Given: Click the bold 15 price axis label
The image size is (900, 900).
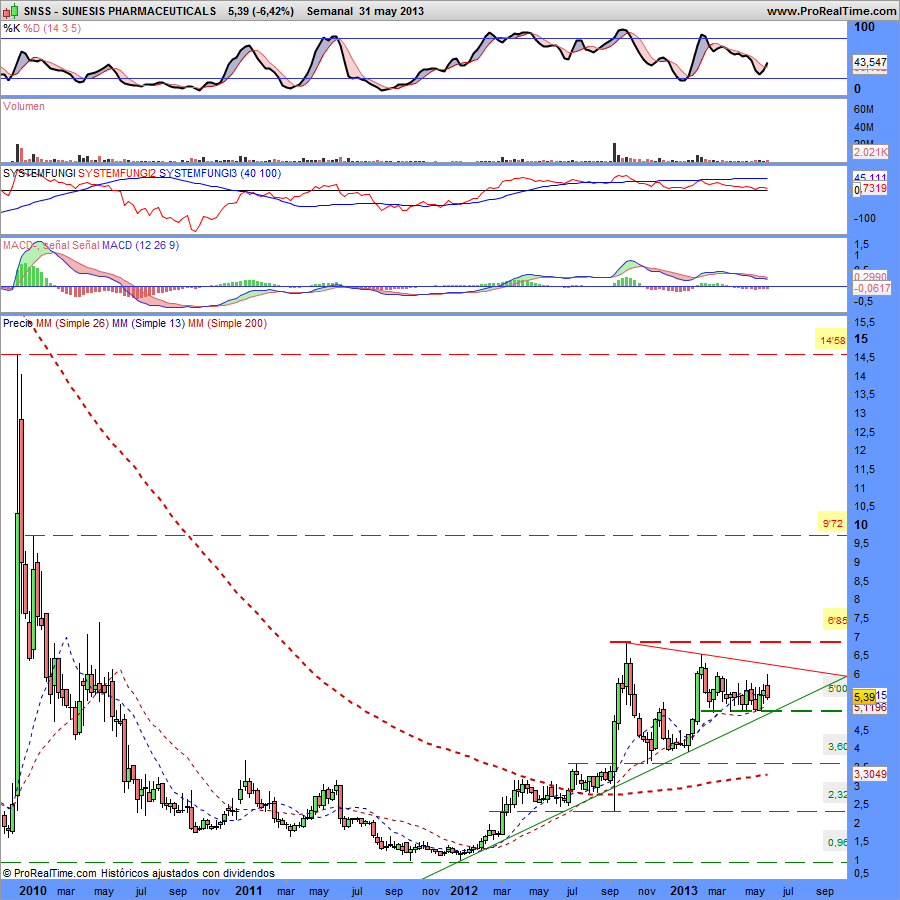Looking at the screenshot, I should point(861,339).
